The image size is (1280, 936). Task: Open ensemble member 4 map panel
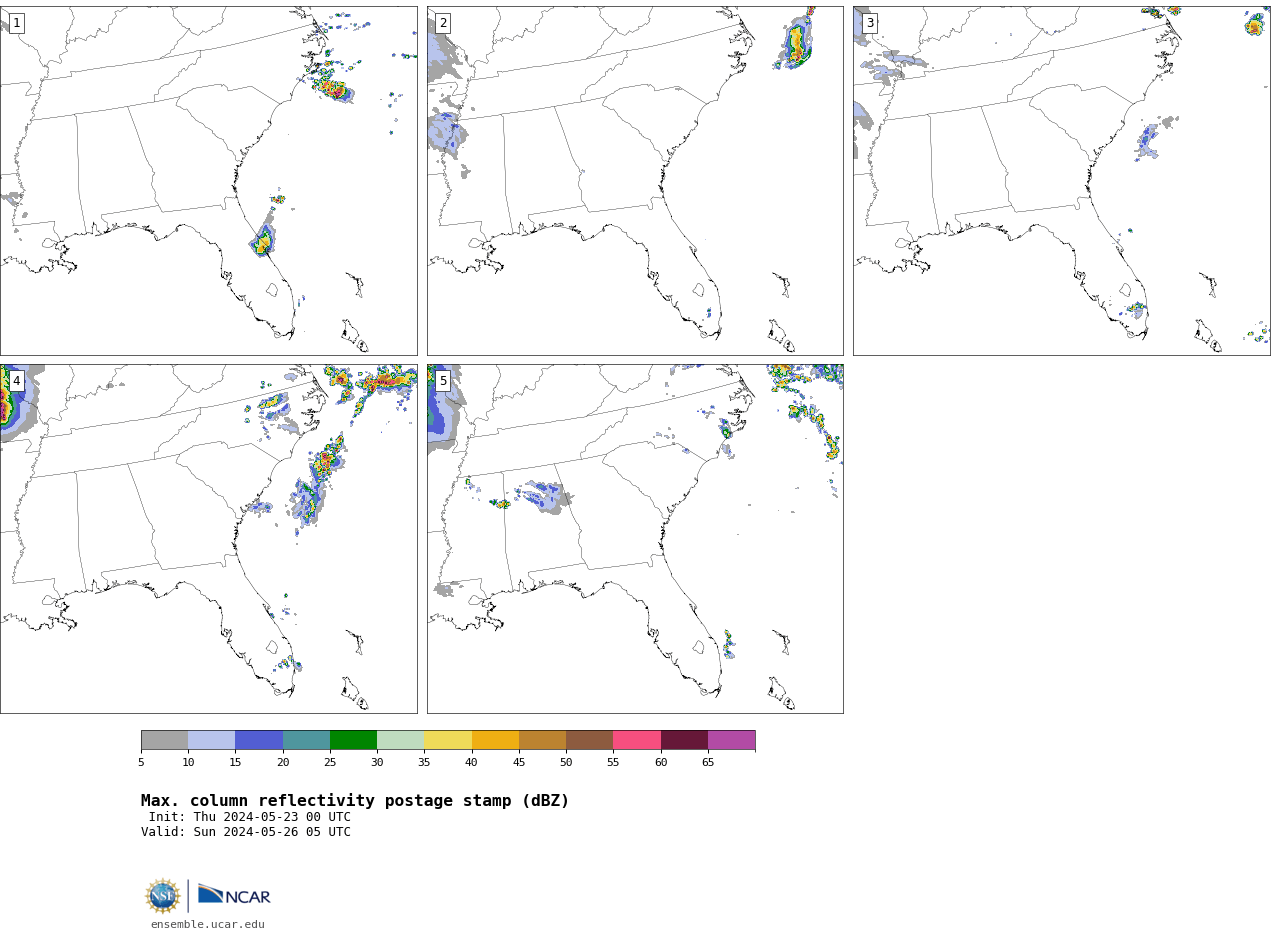coord(209,539)
